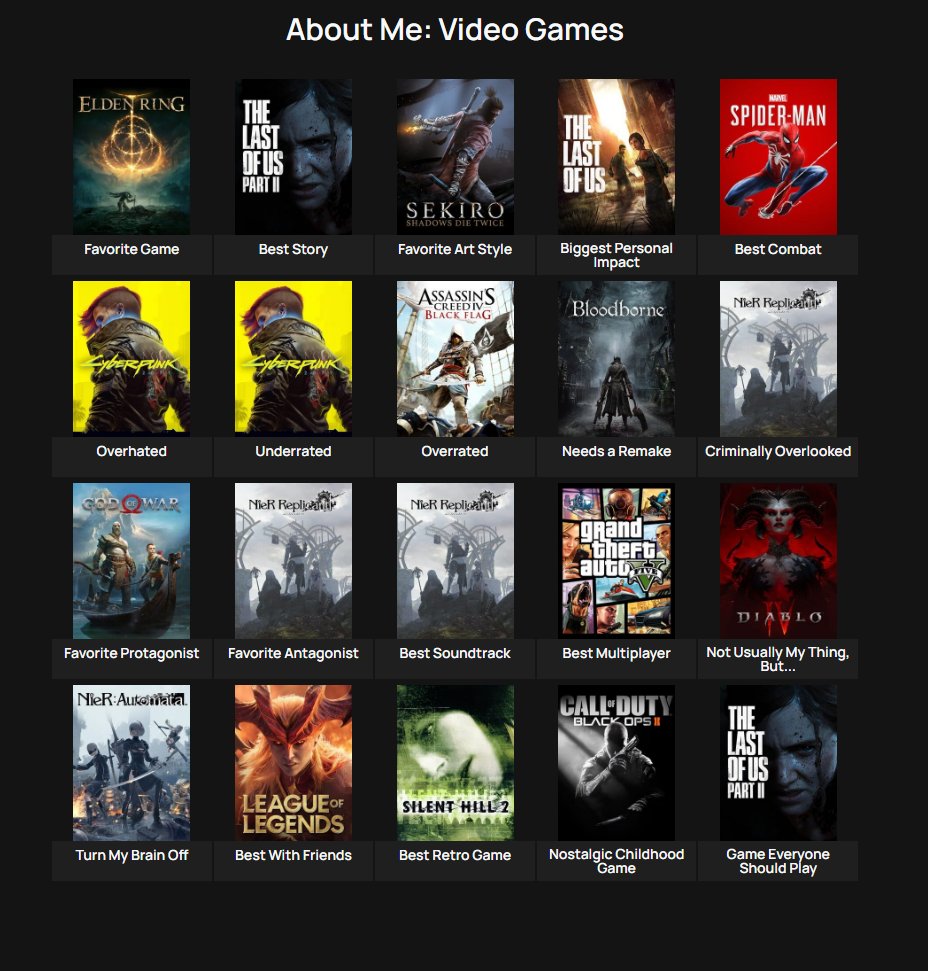Click the "Best With Friends" label
The height and width of the screenshot is (971, 928).
point(293,855)
